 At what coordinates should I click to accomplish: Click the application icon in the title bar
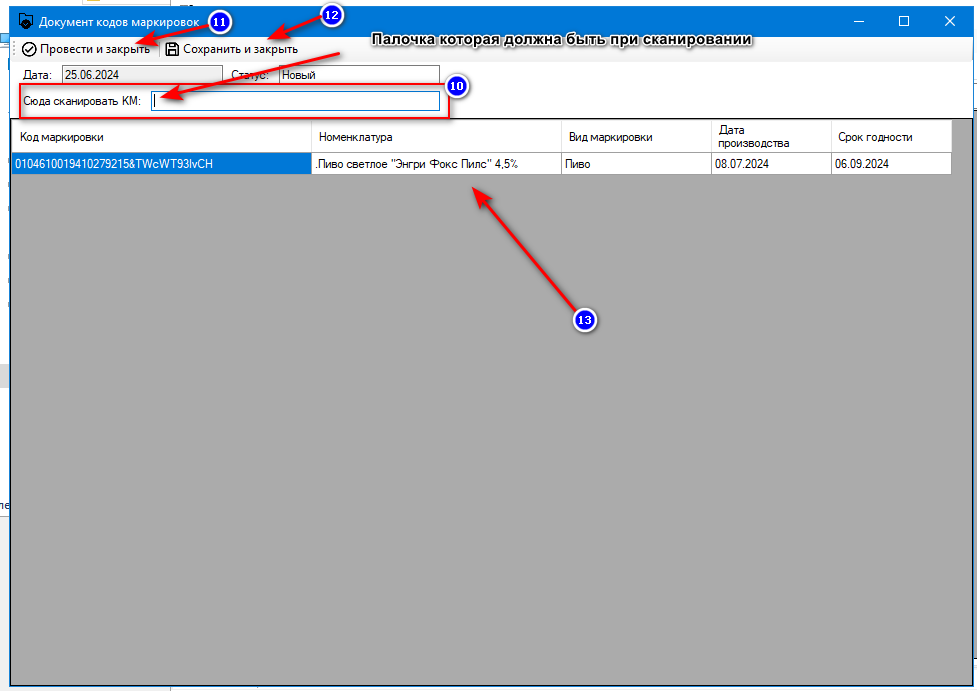click(x=26, y=20)
